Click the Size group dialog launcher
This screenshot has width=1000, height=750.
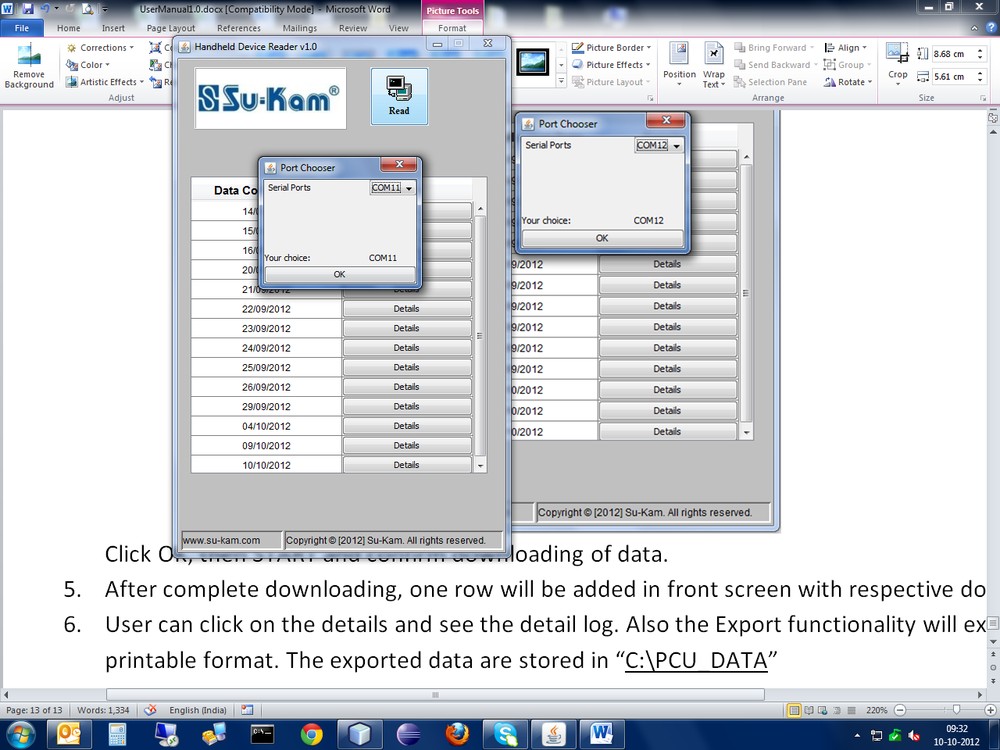pyautogui.click(x=983, y=98)
